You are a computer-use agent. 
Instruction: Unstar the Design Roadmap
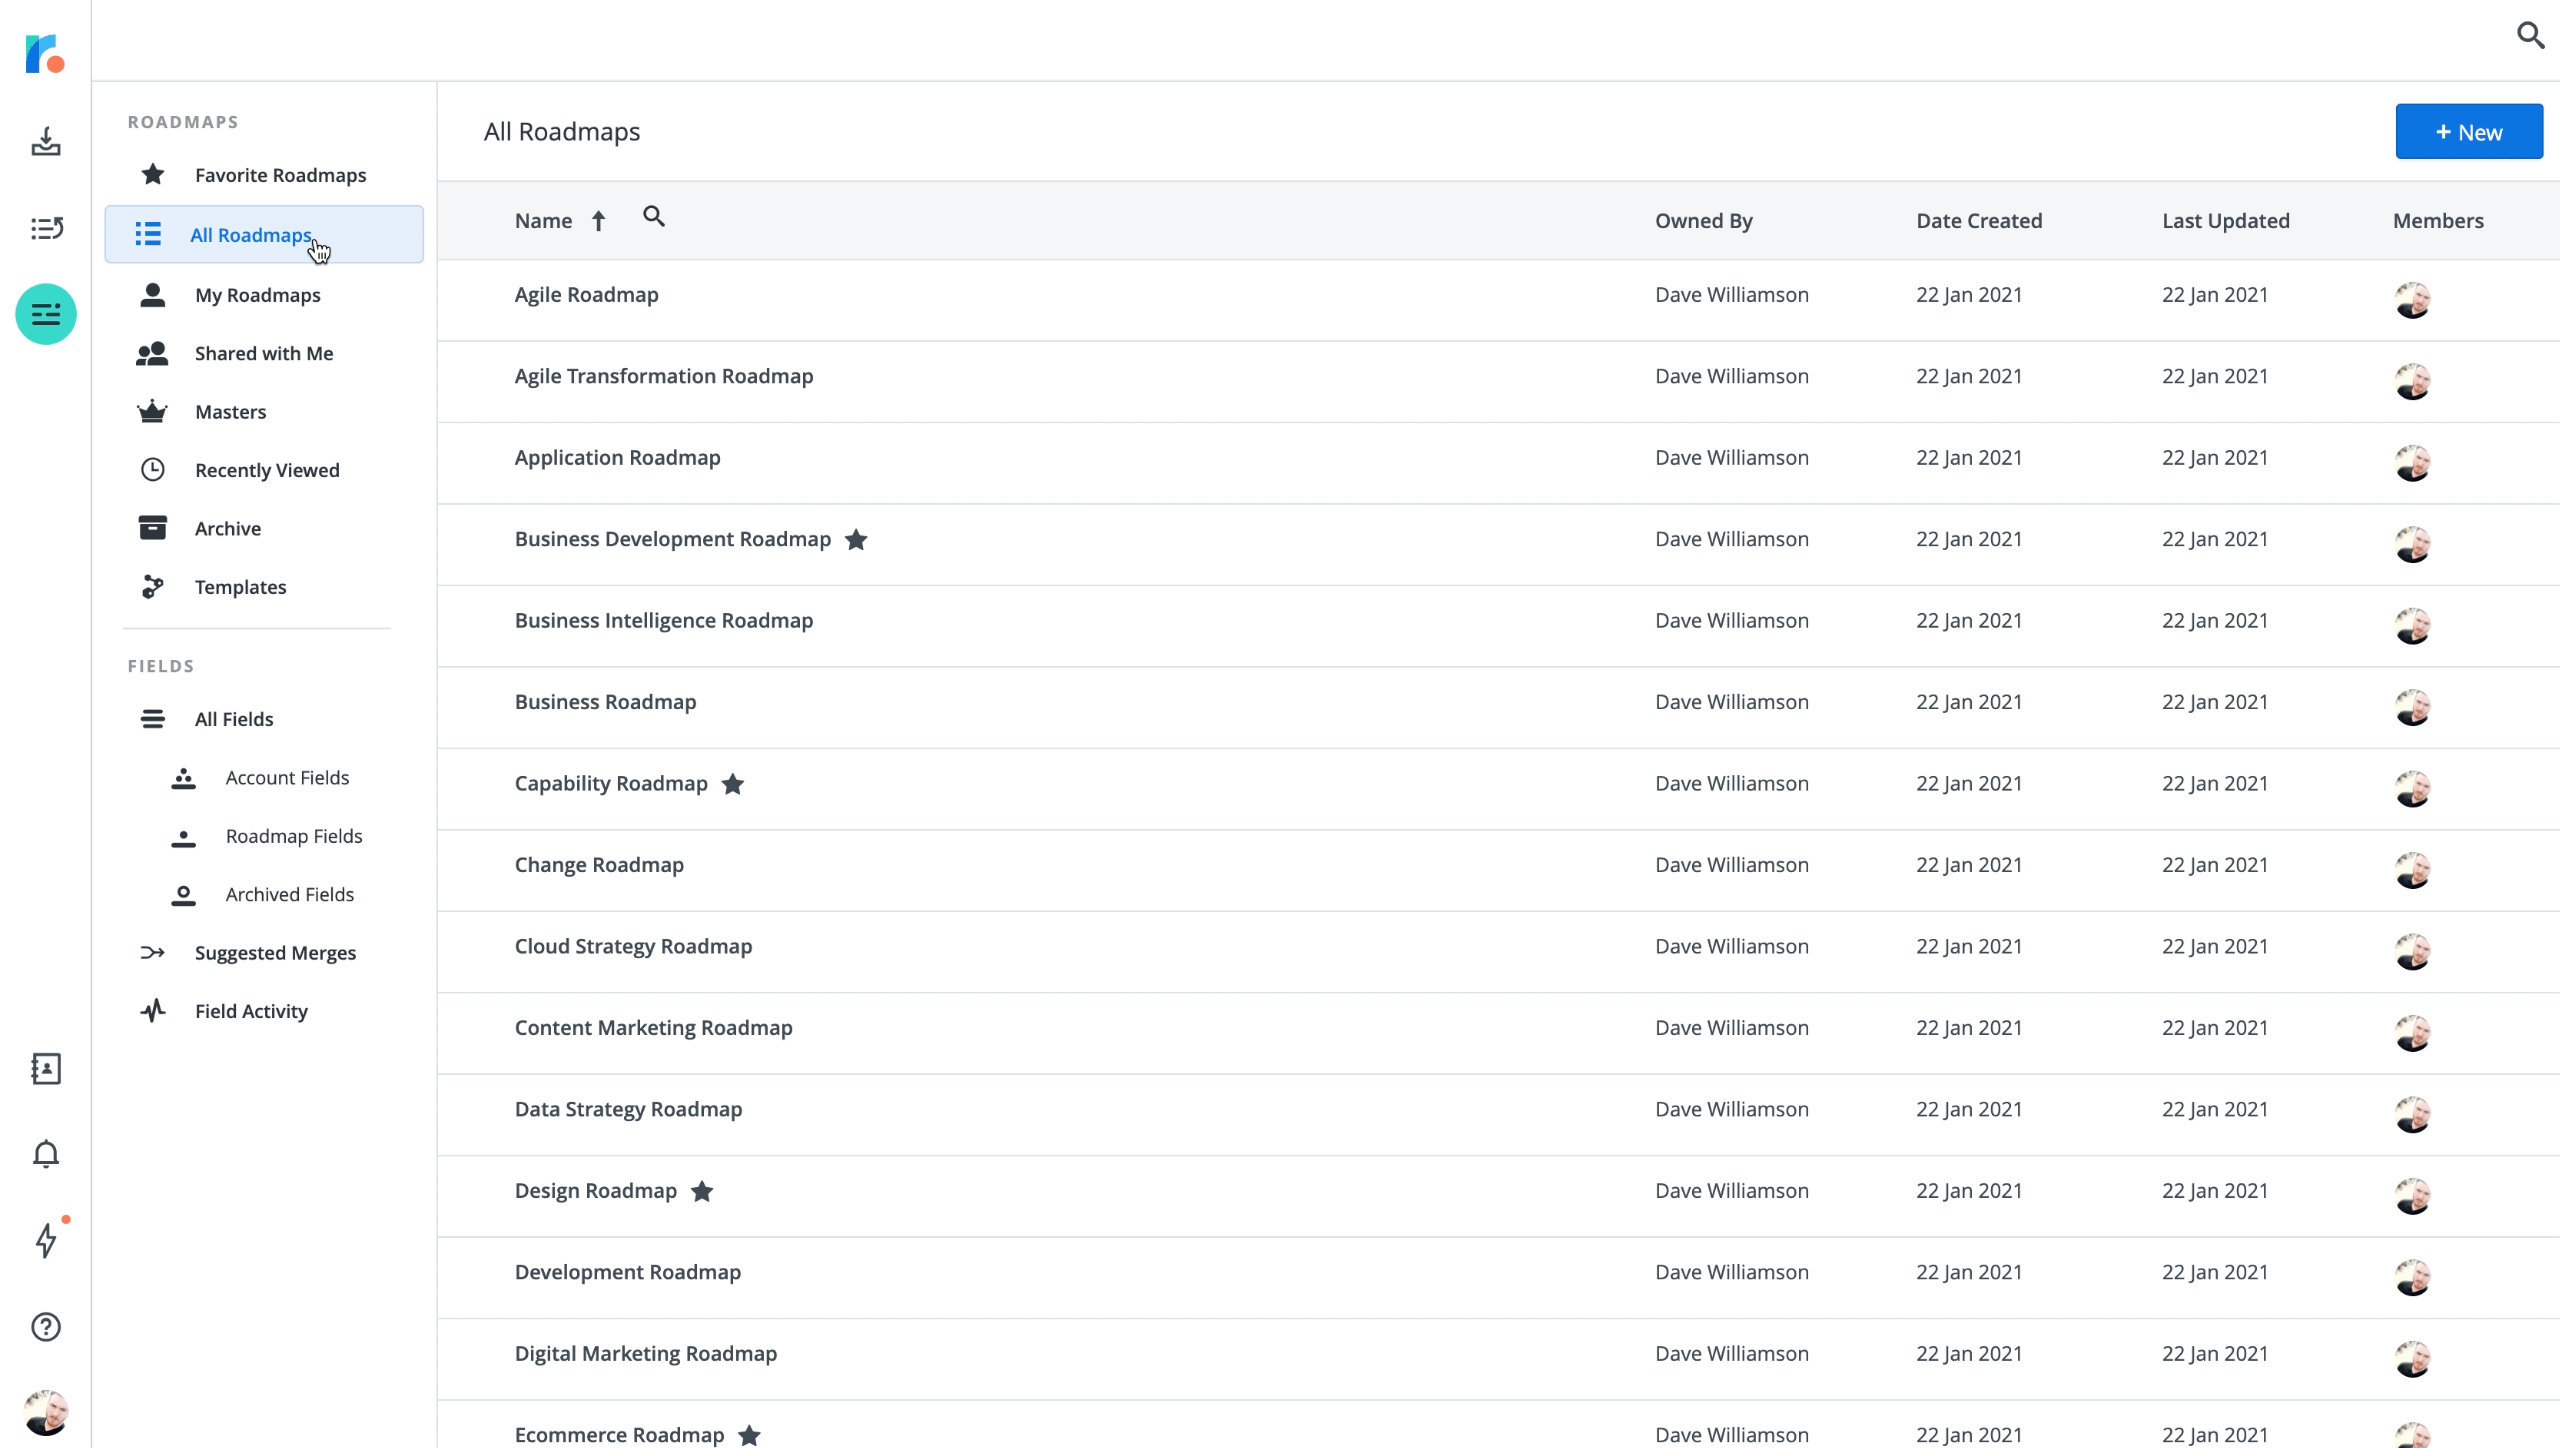702,1192
